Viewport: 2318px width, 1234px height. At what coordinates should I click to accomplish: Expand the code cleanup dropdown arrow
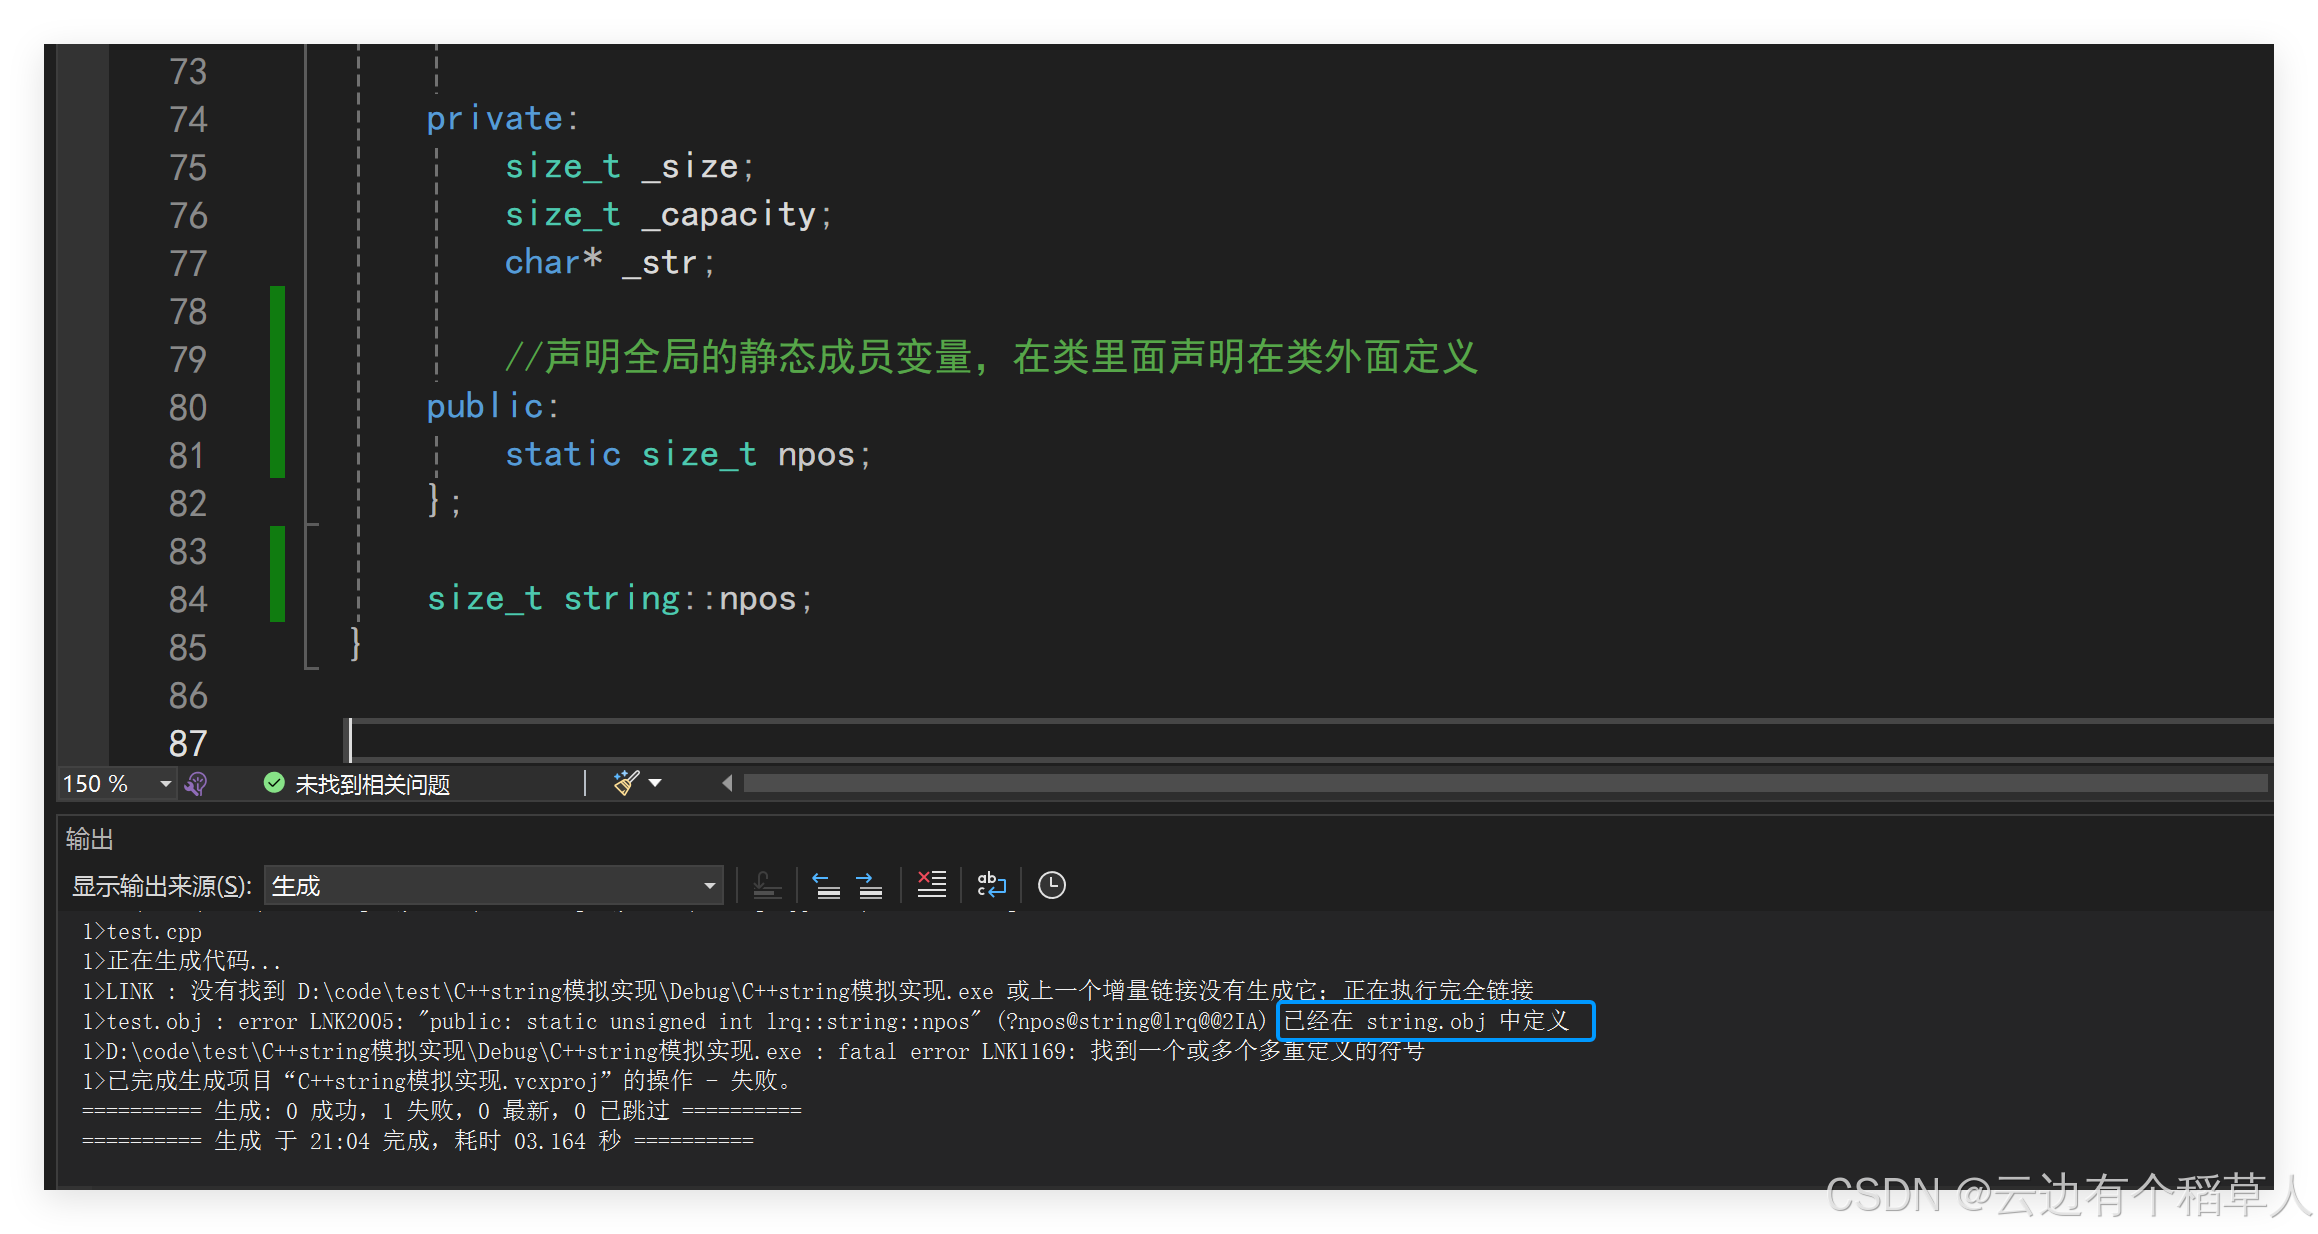click(x=655, y=783)
